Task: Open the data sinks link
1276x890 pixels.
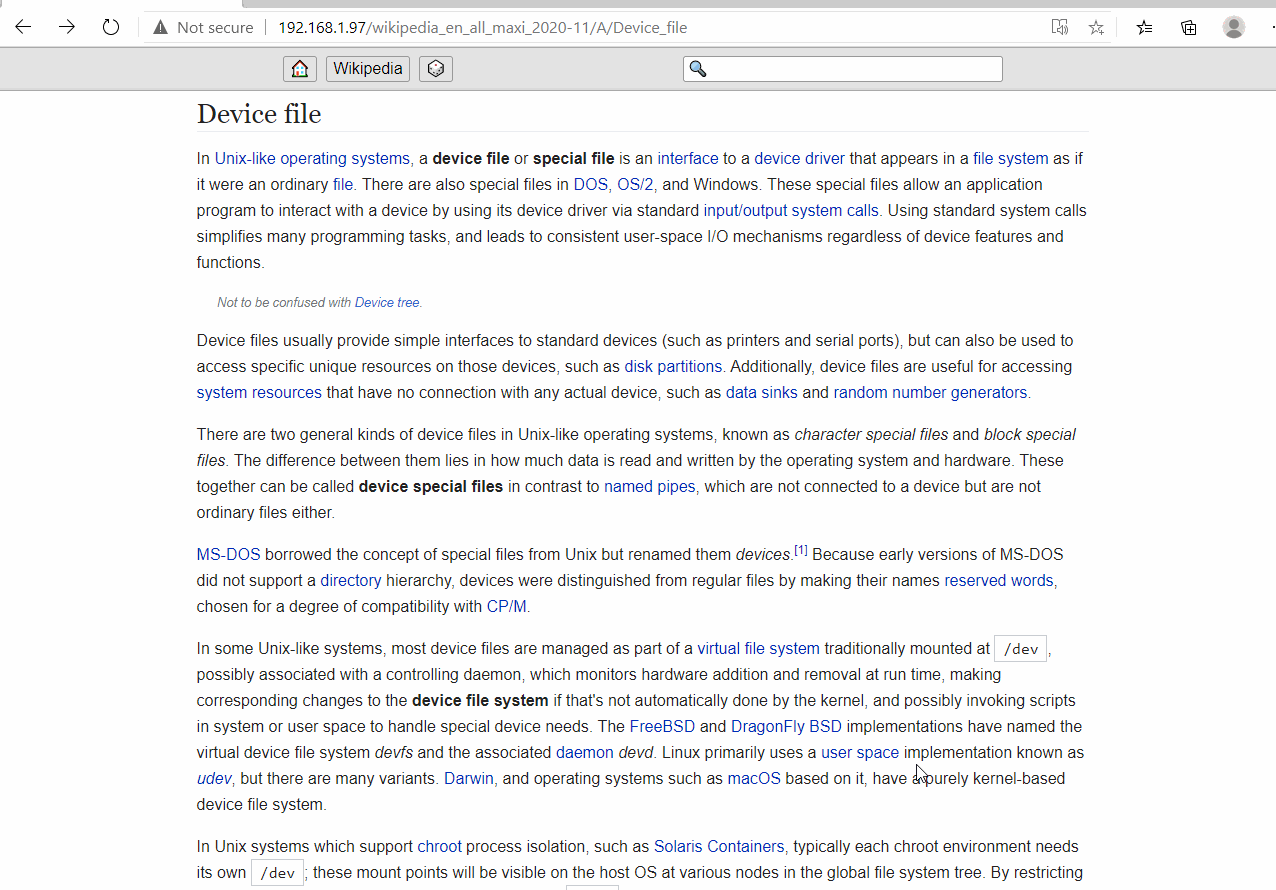Action: click(762, 392)
